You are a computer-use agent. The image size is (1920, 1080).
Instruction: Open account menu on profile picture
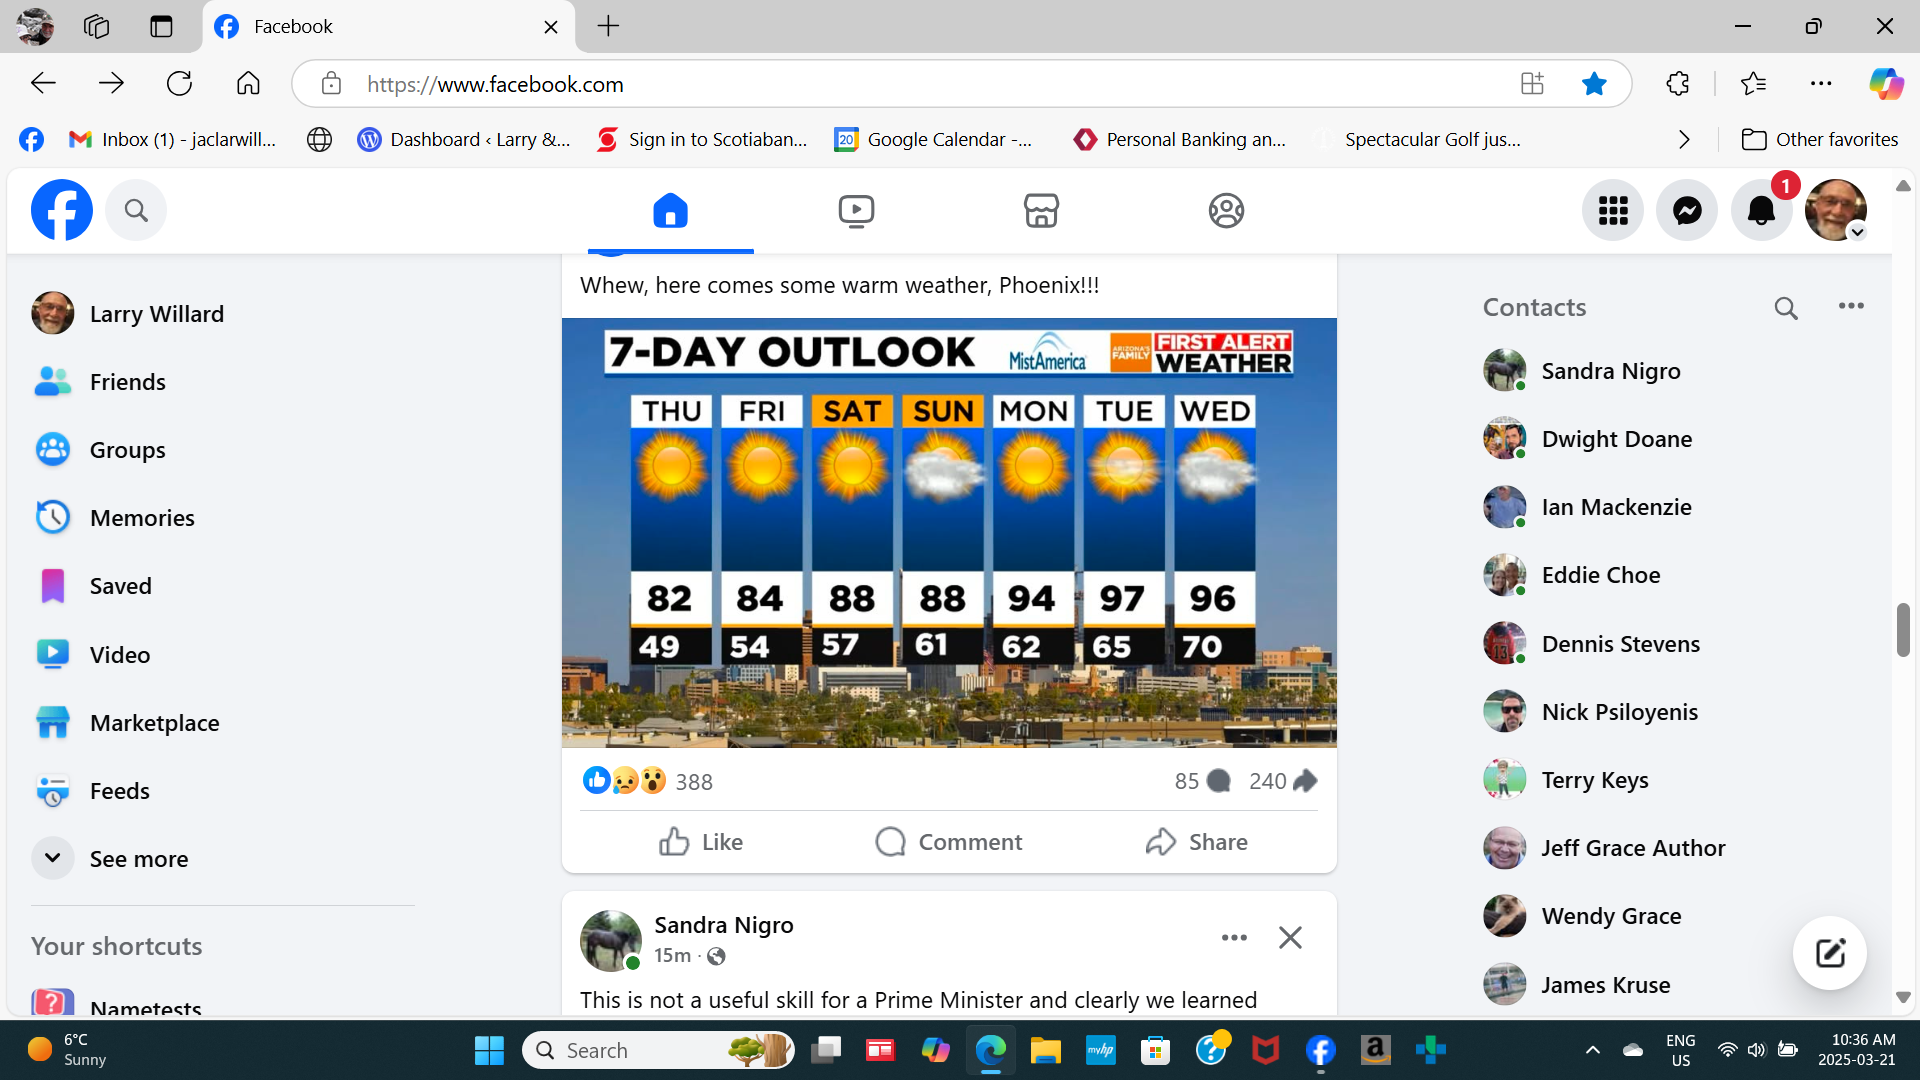[1835, 211]
